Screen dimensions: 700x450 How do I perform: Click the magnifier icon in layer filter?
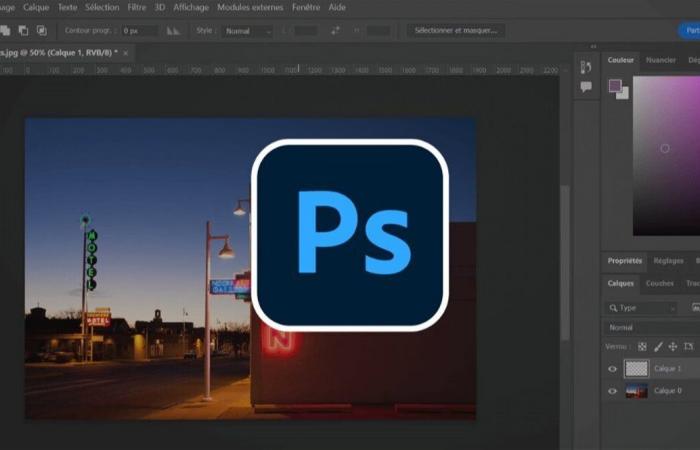[613, 308]
